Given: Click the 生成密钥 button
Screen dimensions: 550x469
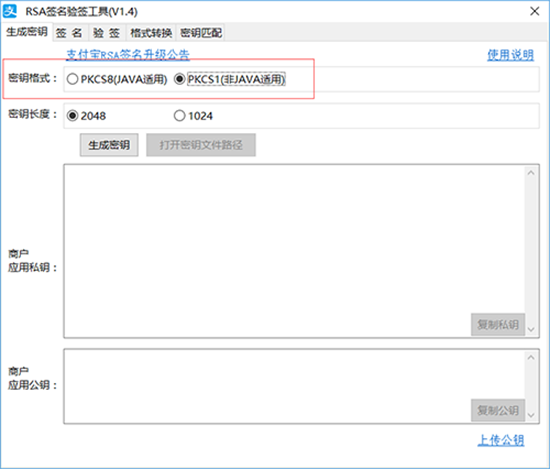Looking at the screenshot, I should (109, 145).
